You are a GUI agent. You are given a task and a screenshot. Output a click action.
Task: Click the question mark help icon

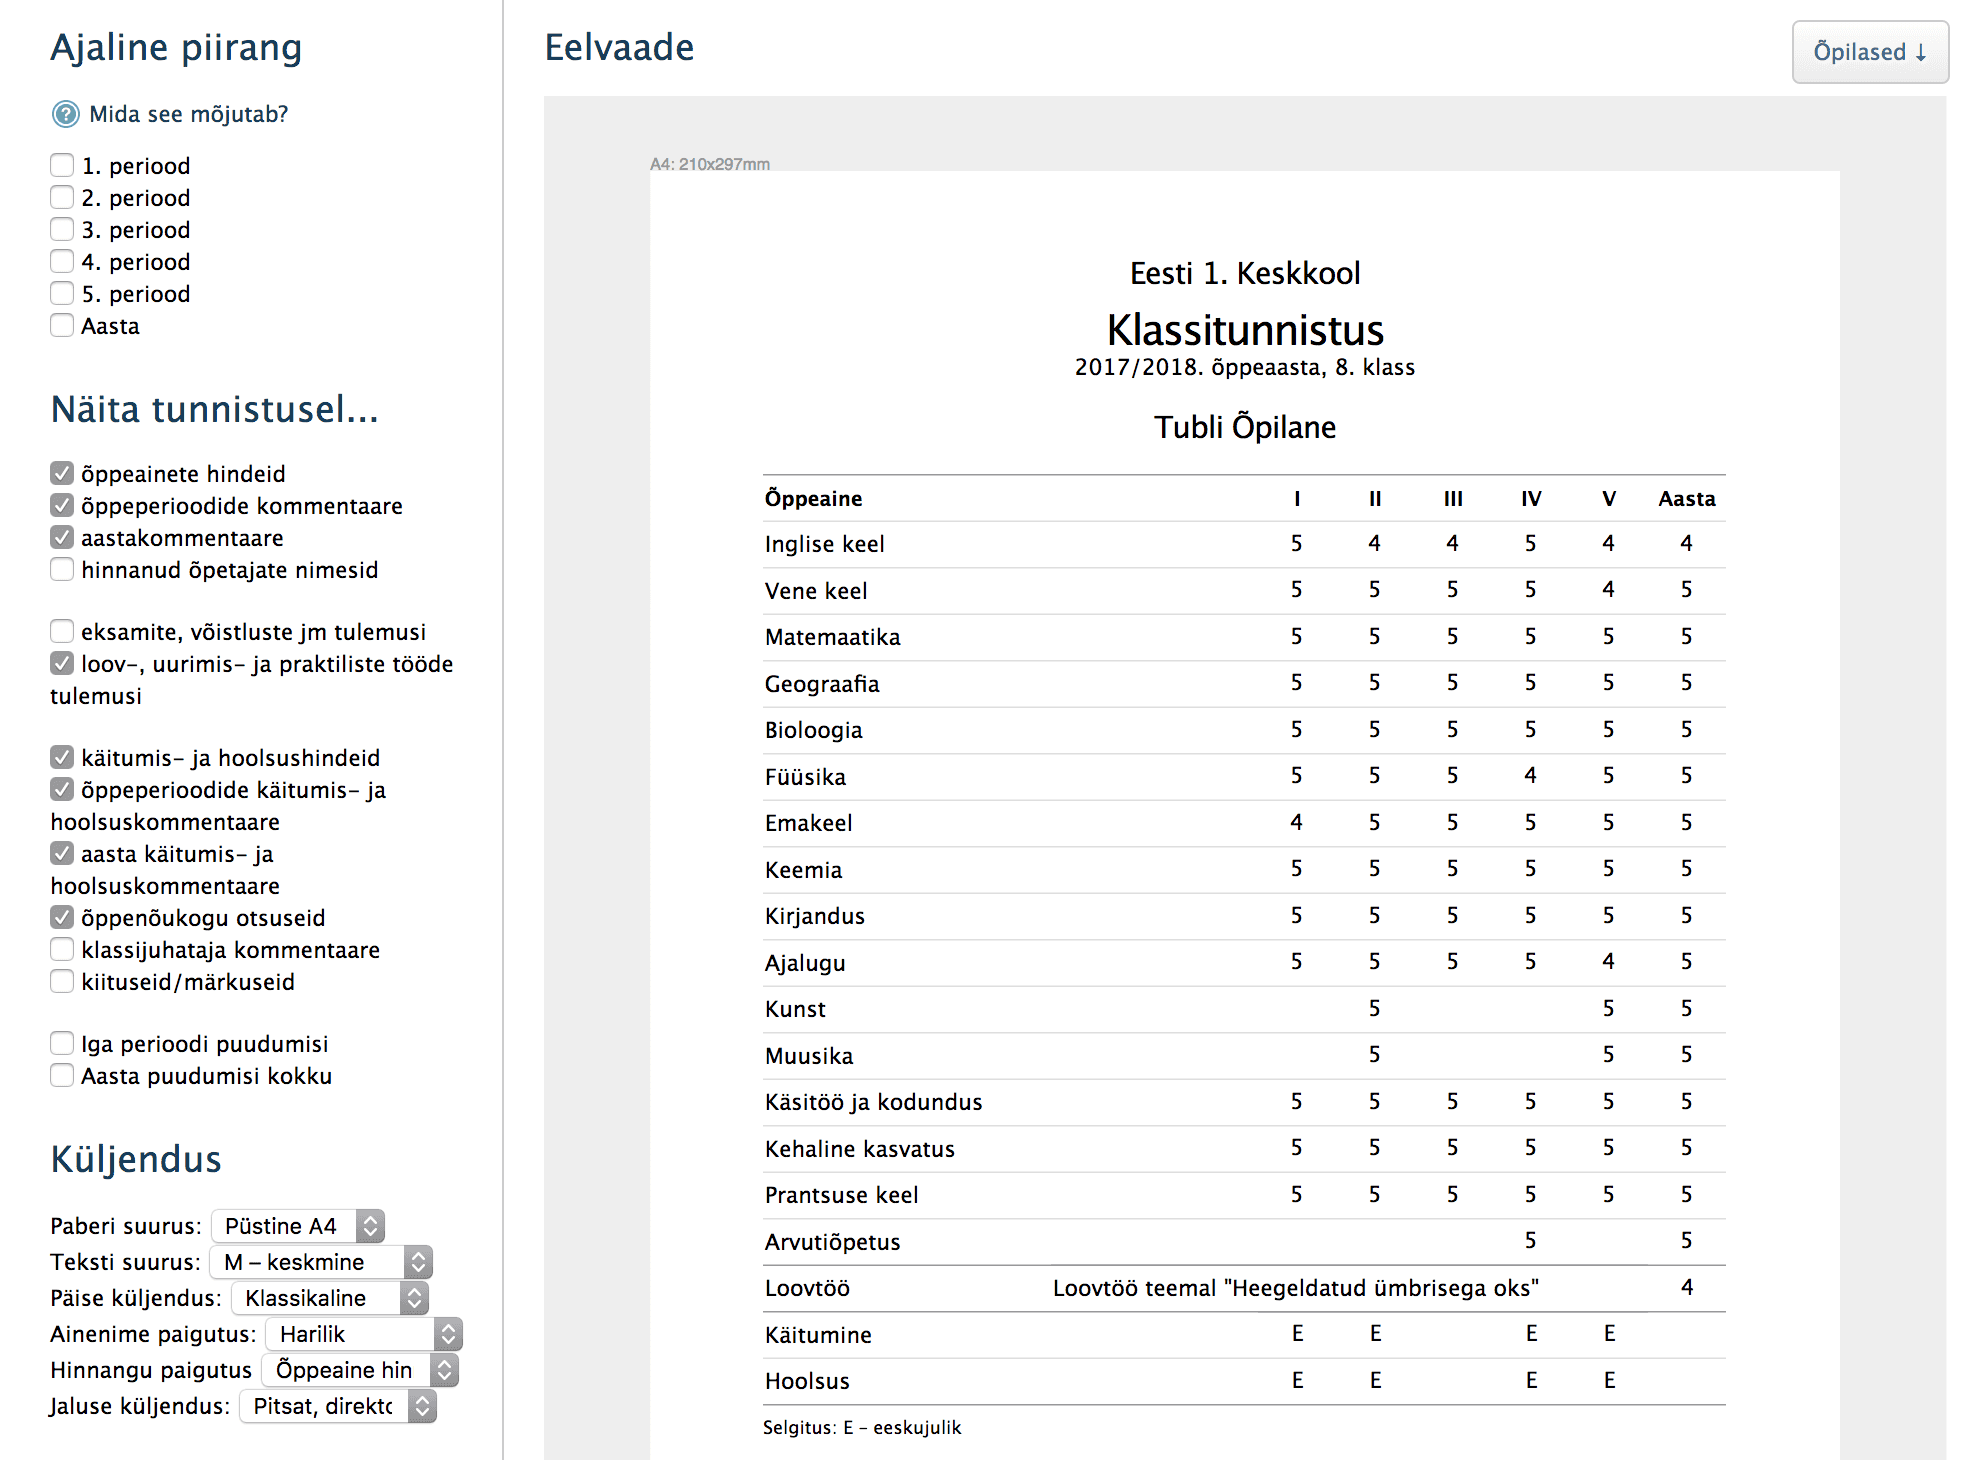(65, 114)
